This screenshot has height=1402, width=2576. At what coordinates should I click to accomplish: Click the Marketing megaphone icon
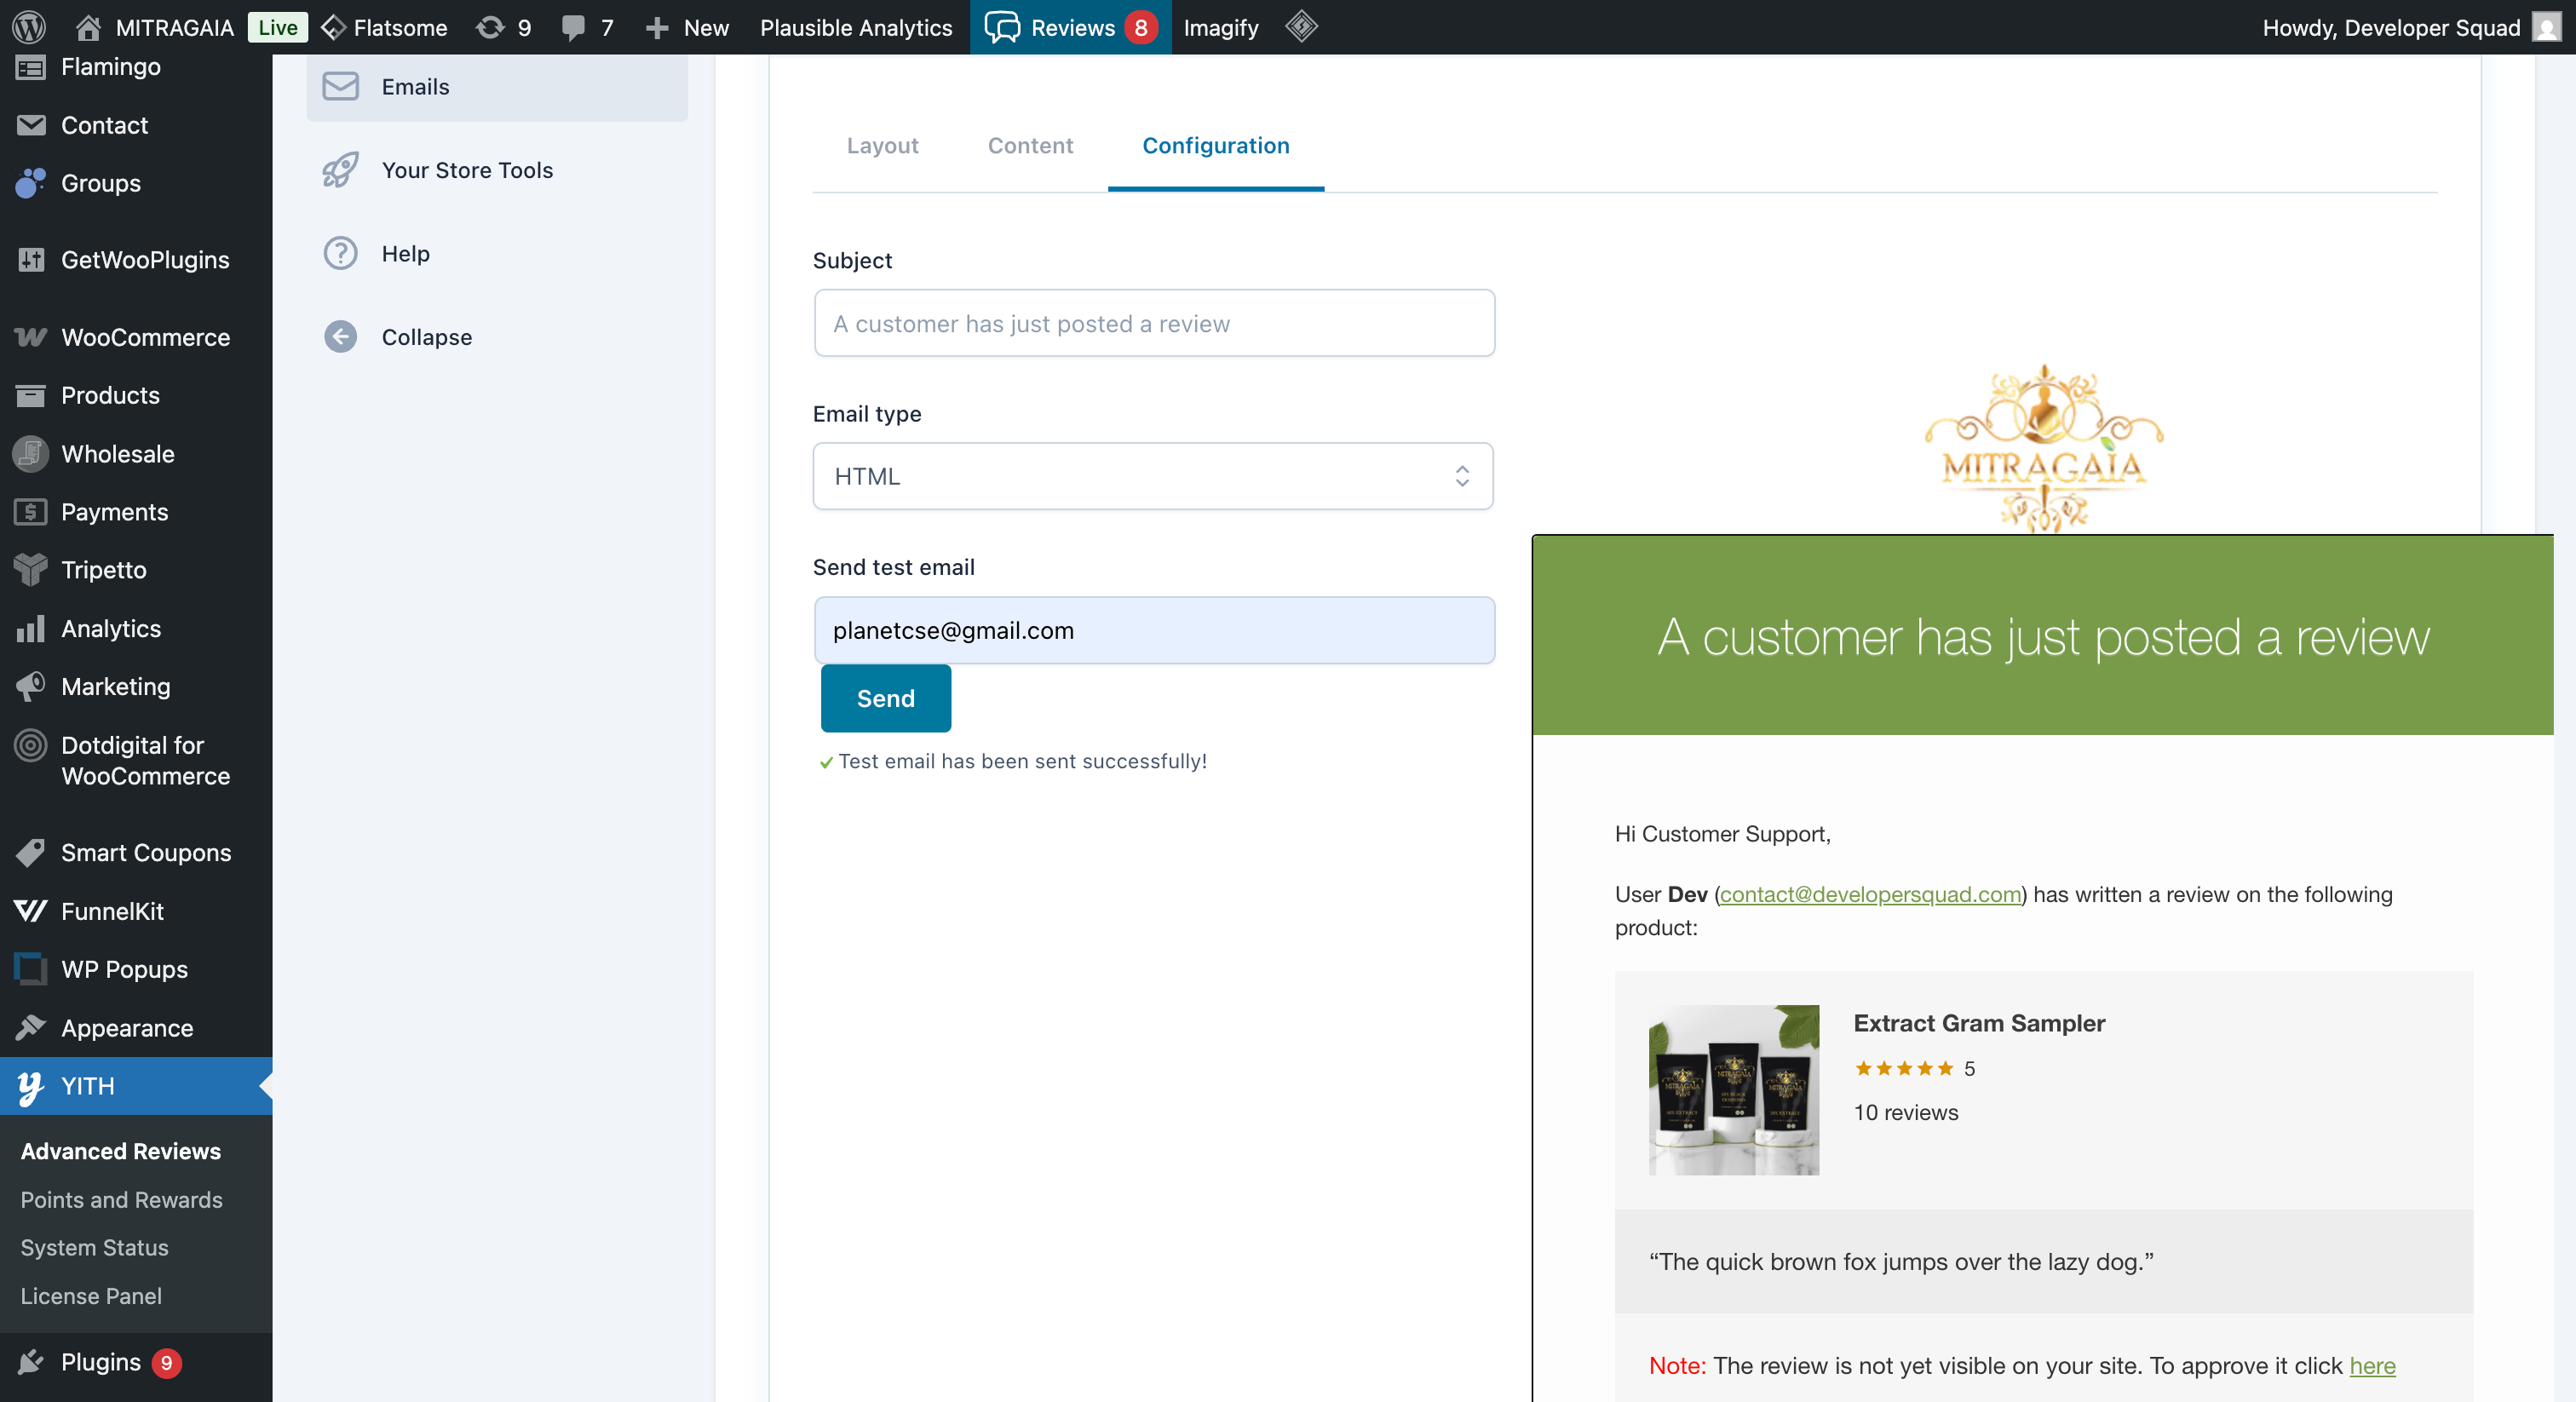[x=31, y=686]
